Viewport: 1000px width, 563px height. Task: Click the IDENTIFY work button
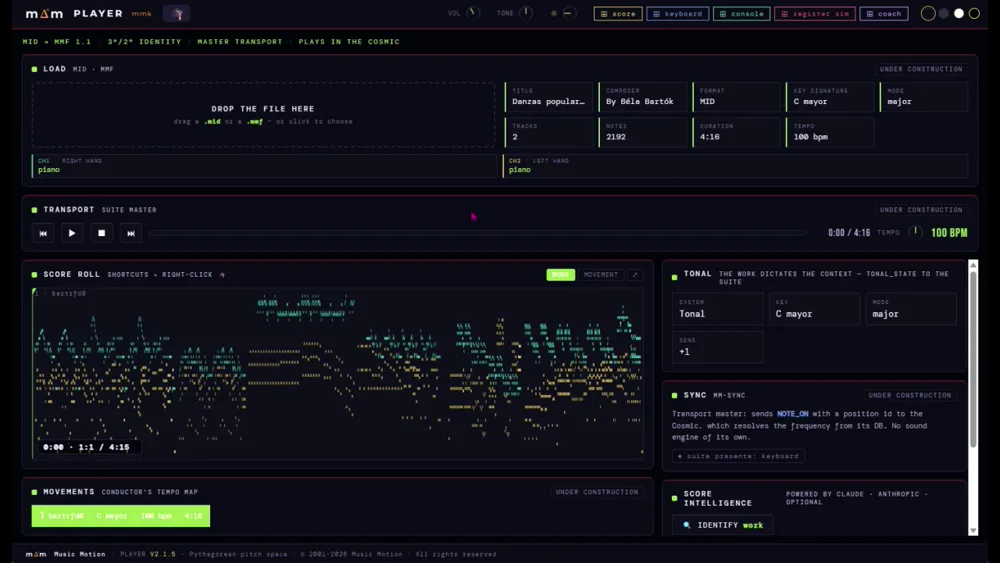[x=723, y=525]
